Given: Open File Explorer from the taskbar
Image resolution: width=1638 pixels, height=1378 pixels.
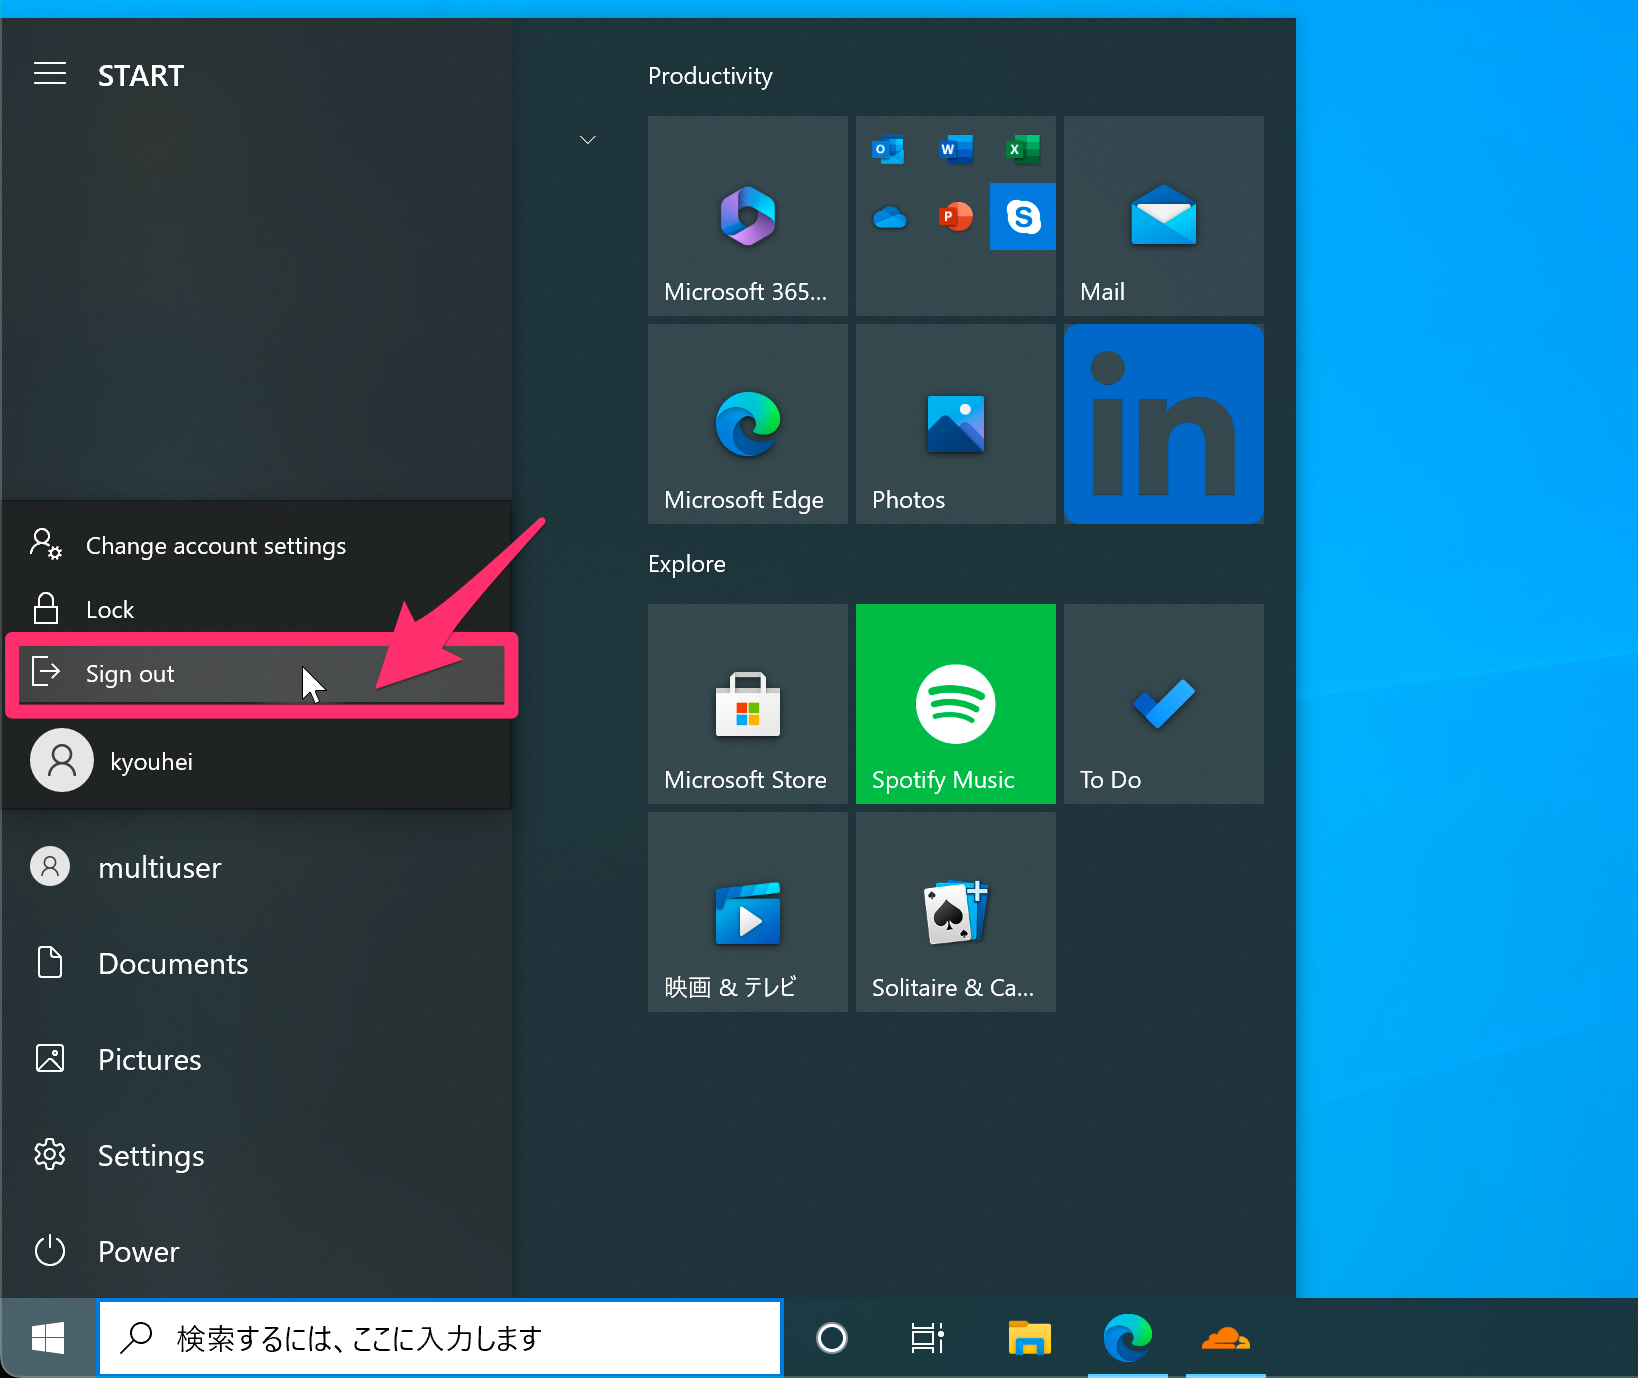Looking at the screenshot, I should (1030, 1338).
